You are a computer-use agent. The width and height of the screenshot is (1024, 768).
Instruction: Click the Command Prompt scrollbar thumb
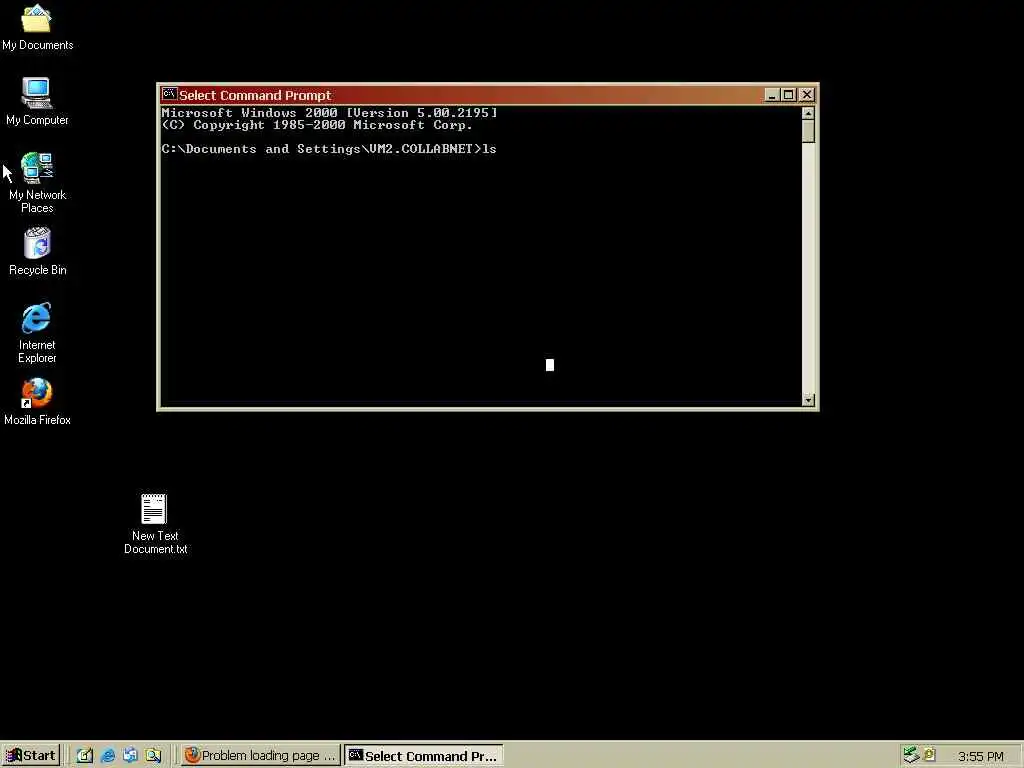808,131
